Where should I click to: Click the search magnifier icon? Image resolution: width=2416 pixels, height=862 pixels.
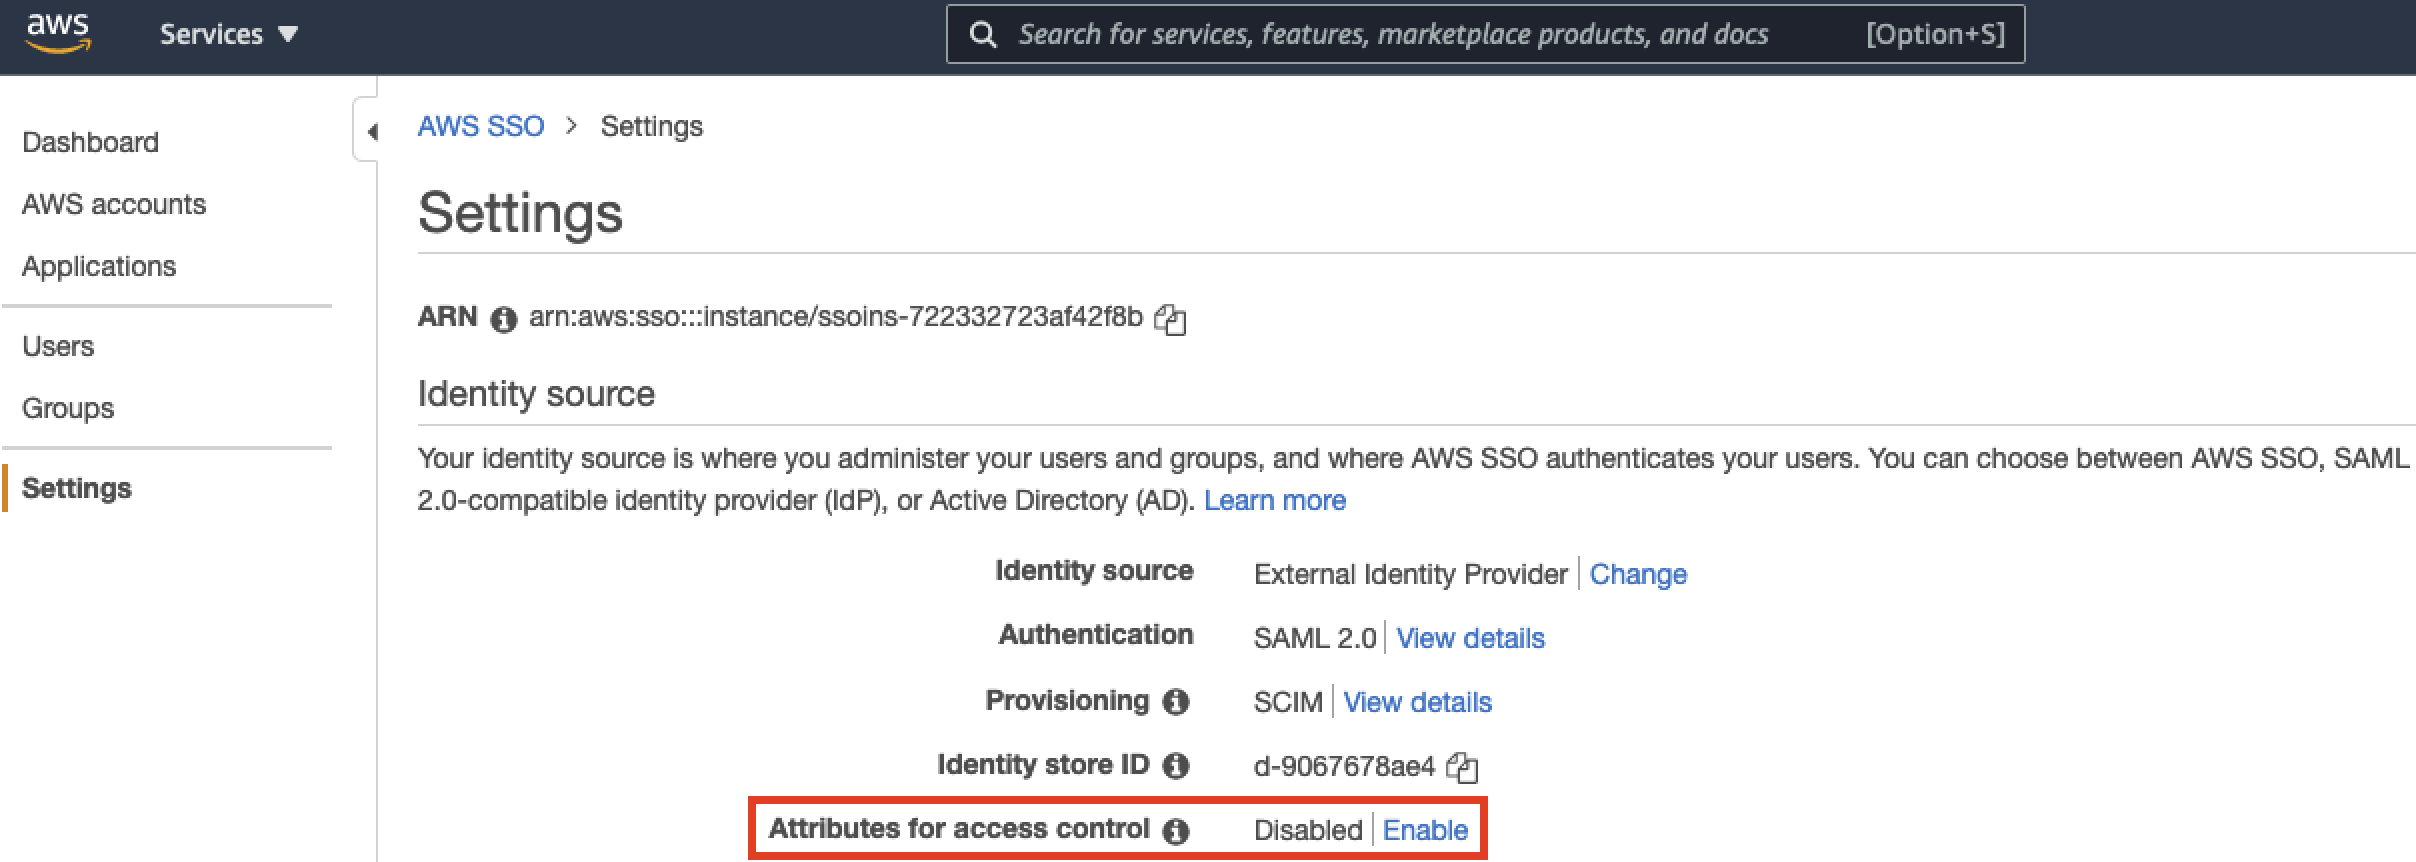pyautogui.click(x=983, y=35)
